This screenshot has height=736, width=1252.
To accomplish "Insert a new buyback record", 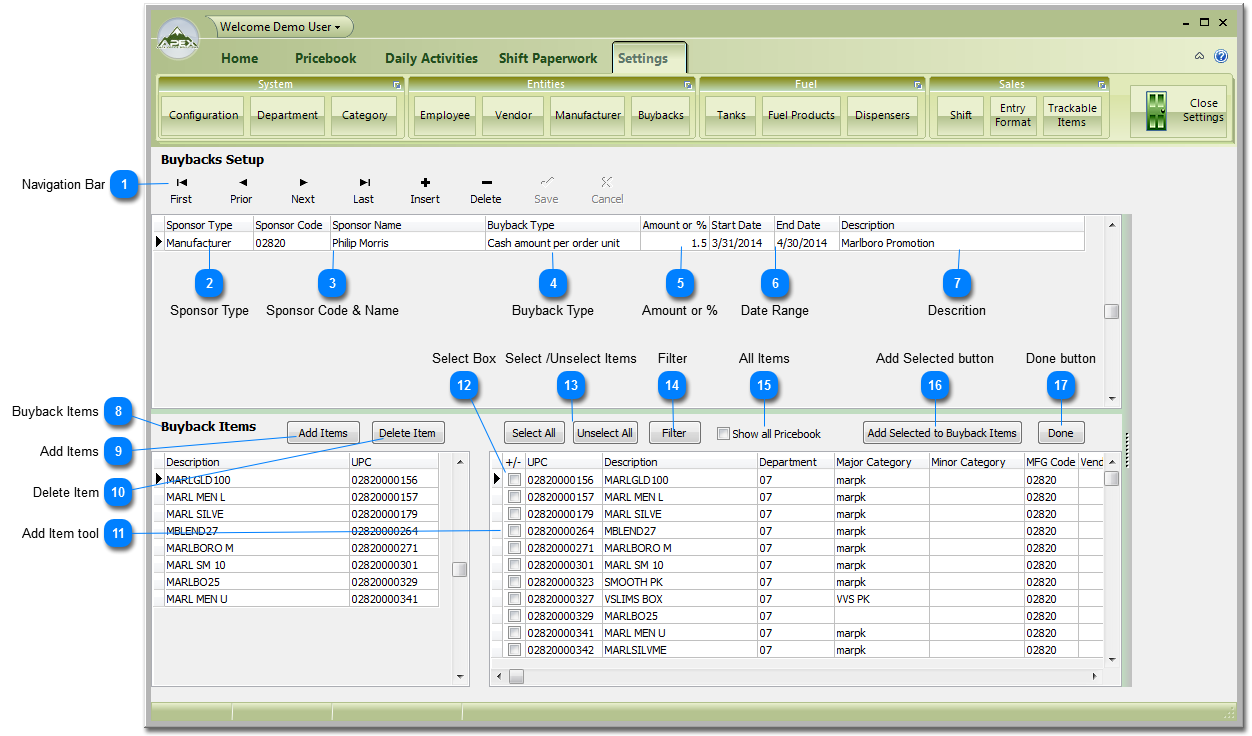I will coord(425,190).
